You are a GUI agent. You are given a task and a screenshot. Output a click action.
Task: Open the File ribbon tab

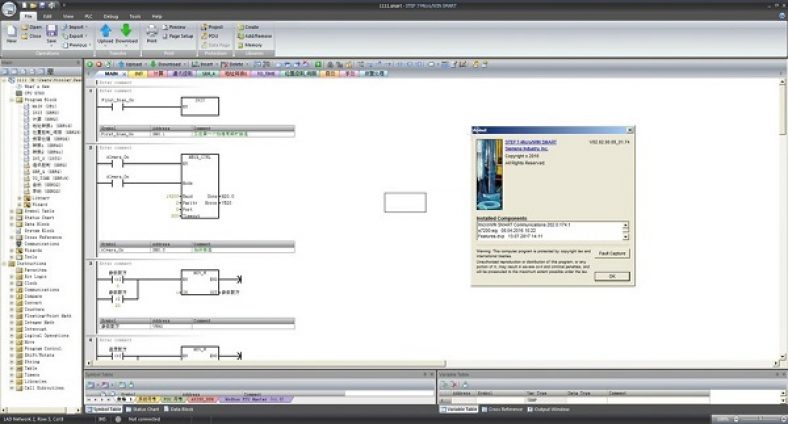(29, 17)
